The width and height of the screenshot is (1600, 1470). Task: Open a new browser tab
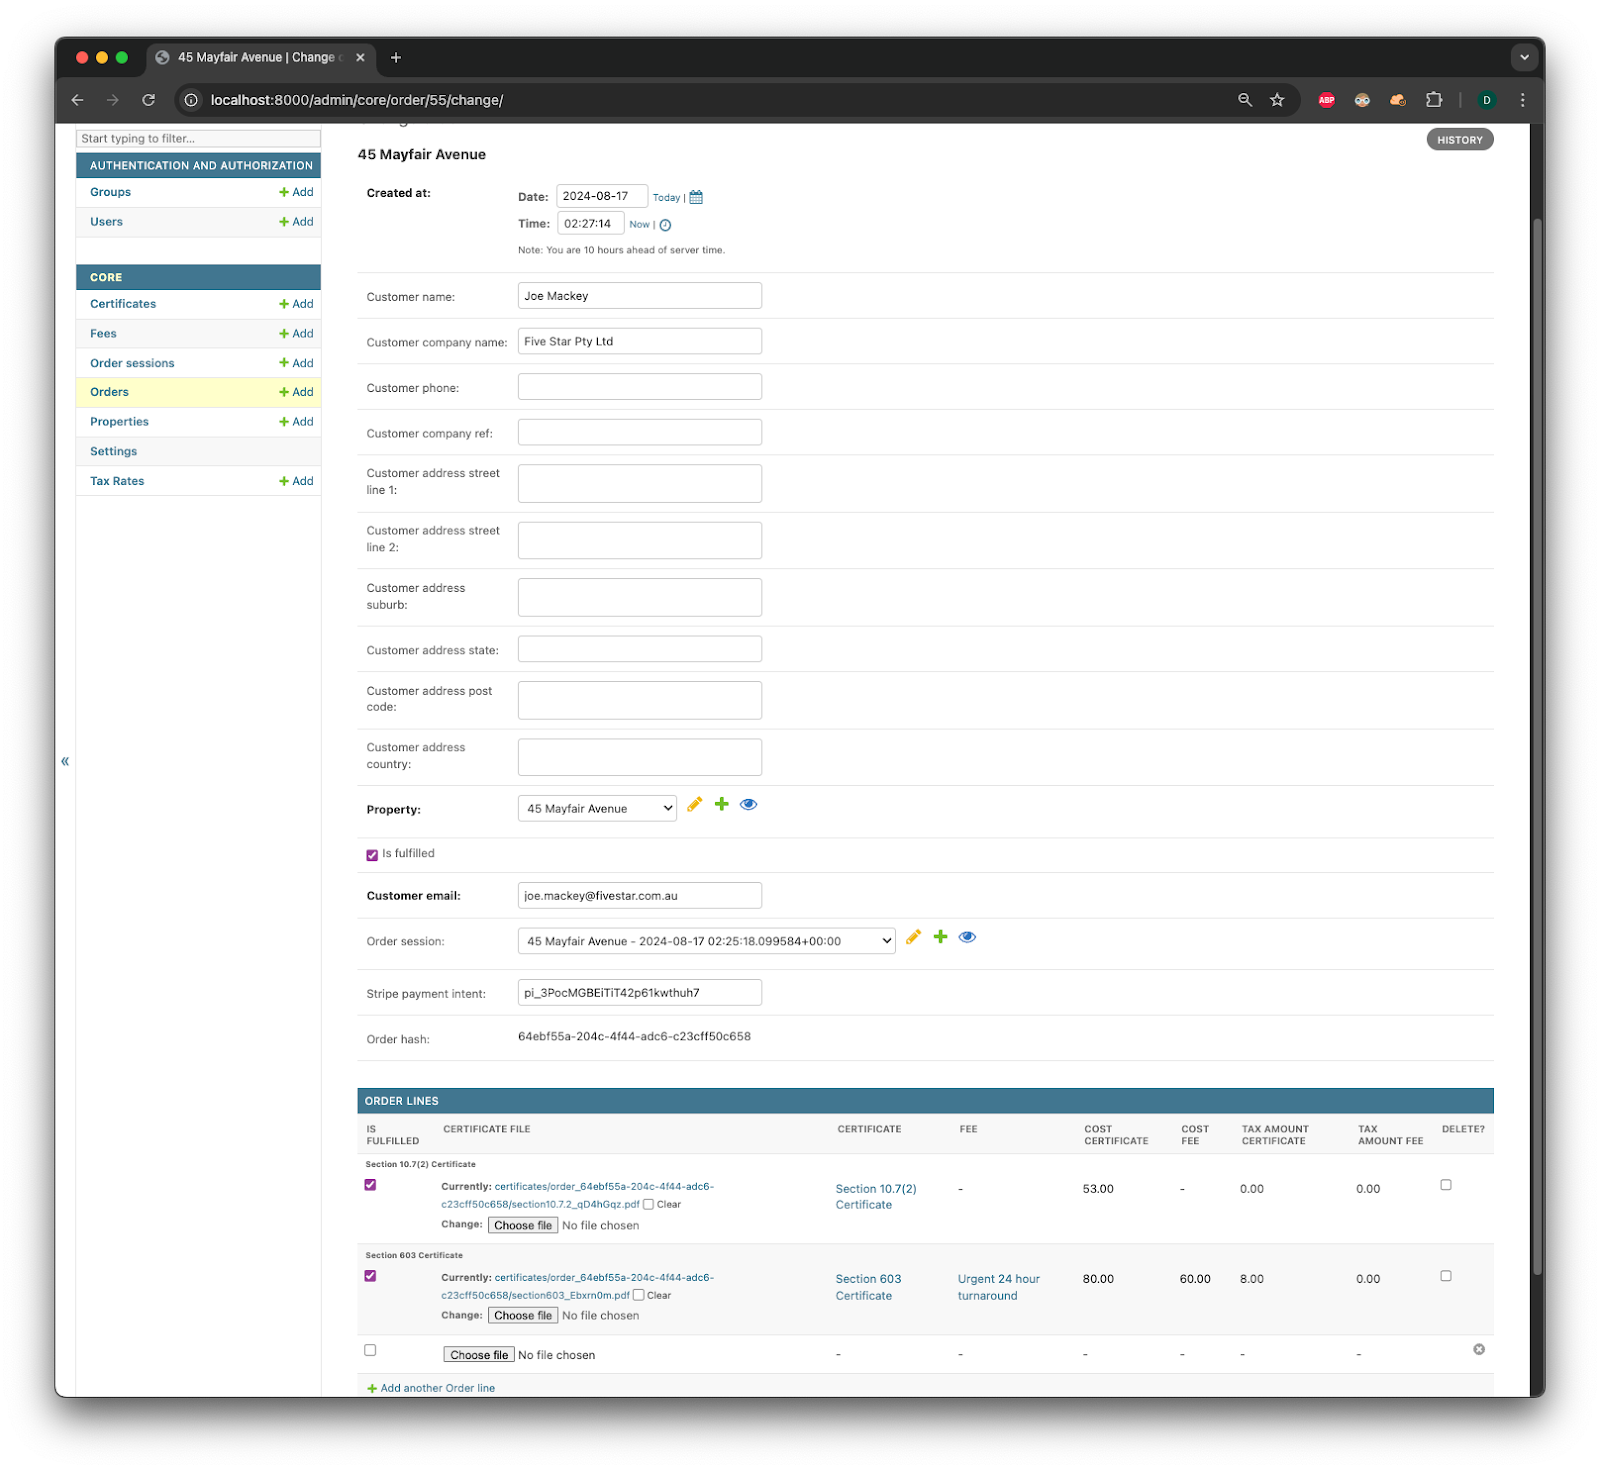396,58
